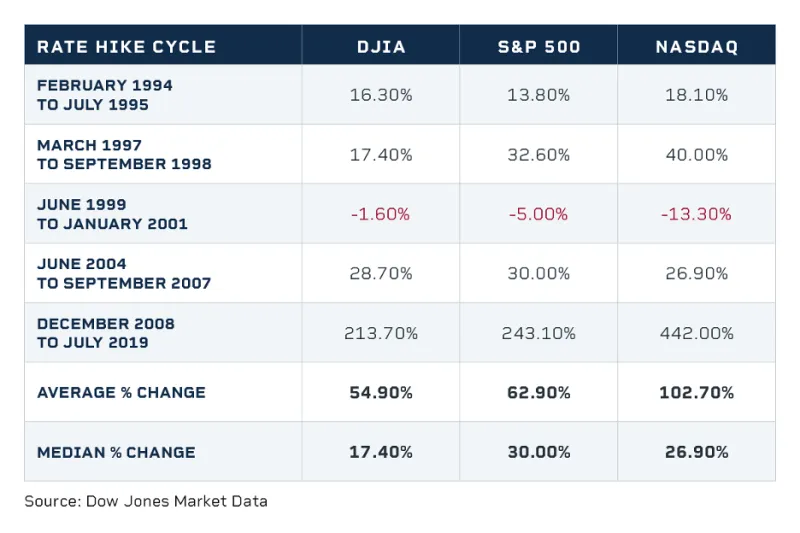Click the AVERAGE % CHANGE row label

[x=121, y=392]
